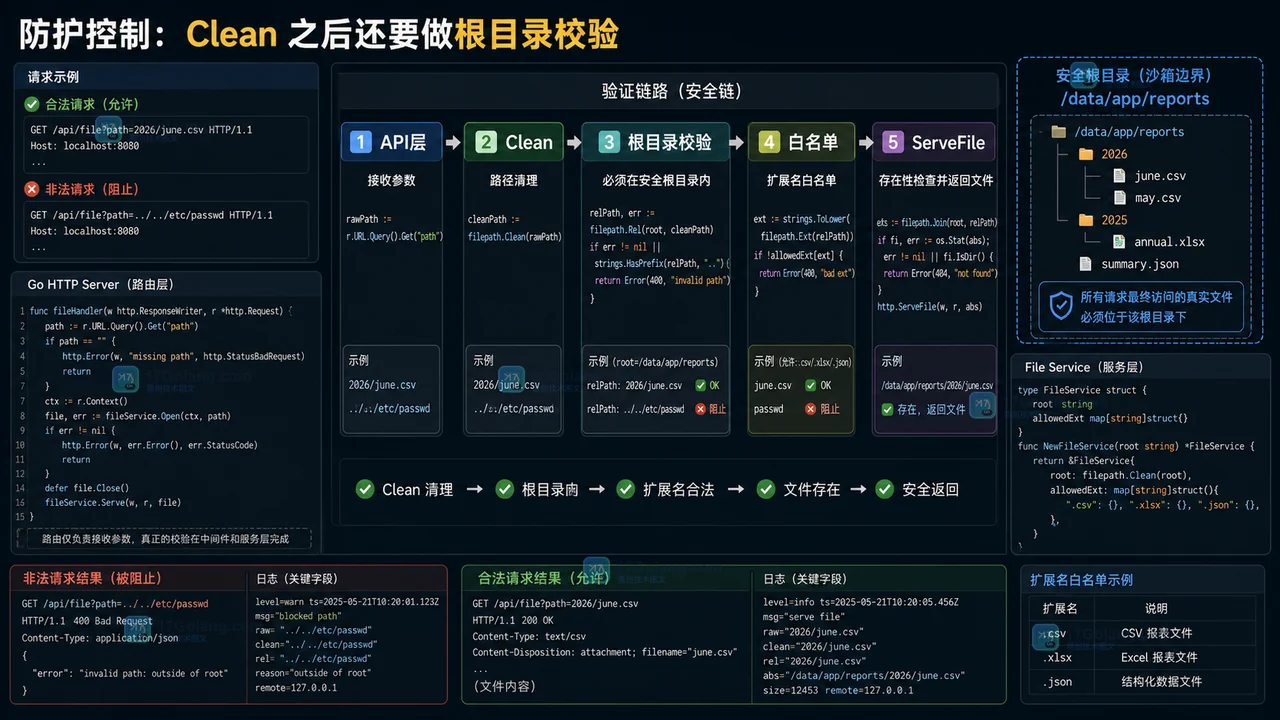Select the may.csv file icon

pos(1119,198)
